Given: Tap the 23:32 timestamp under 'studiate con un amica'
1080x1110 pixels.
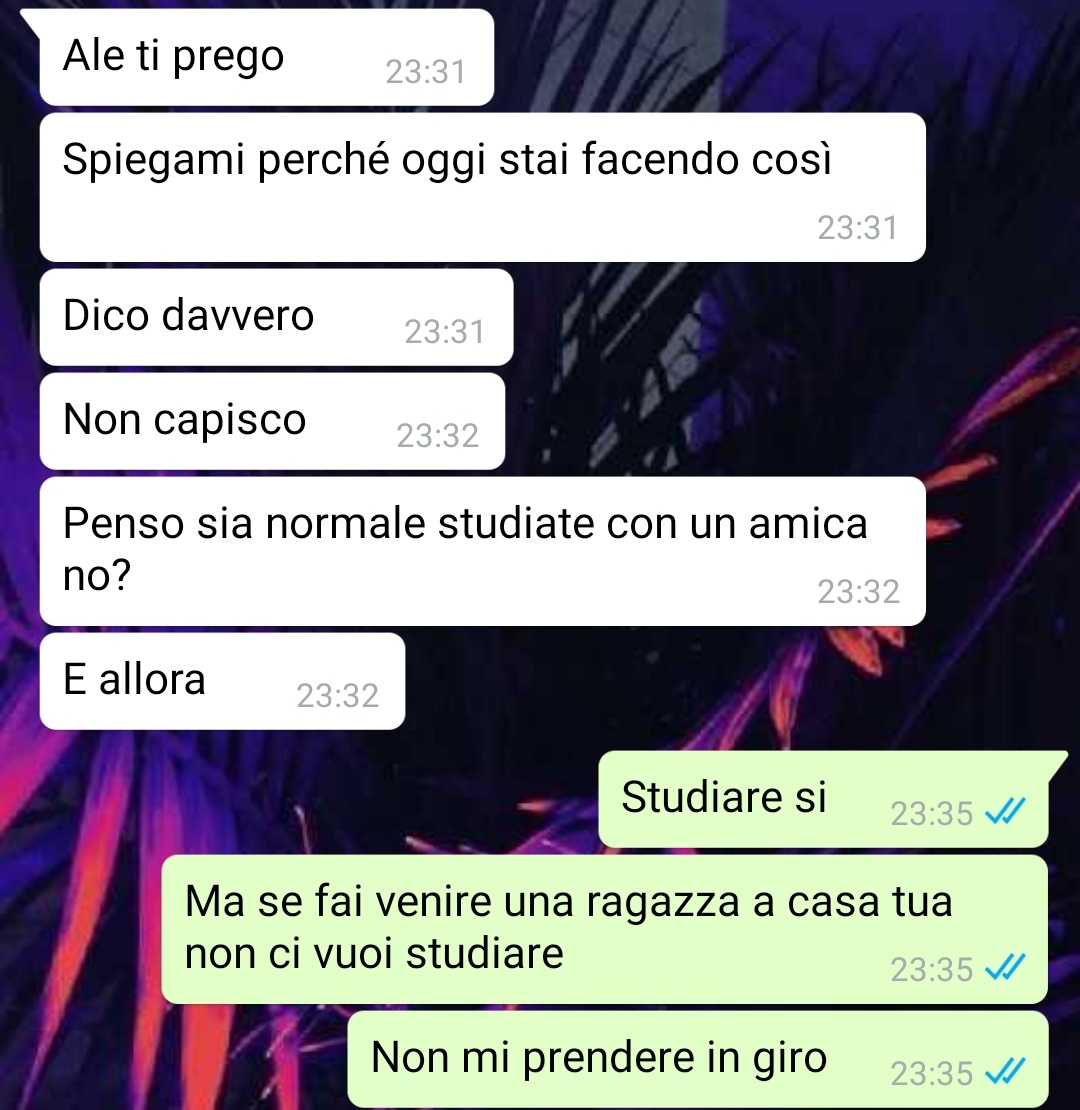Looking at the screenshot, I should tap(858, 592).
